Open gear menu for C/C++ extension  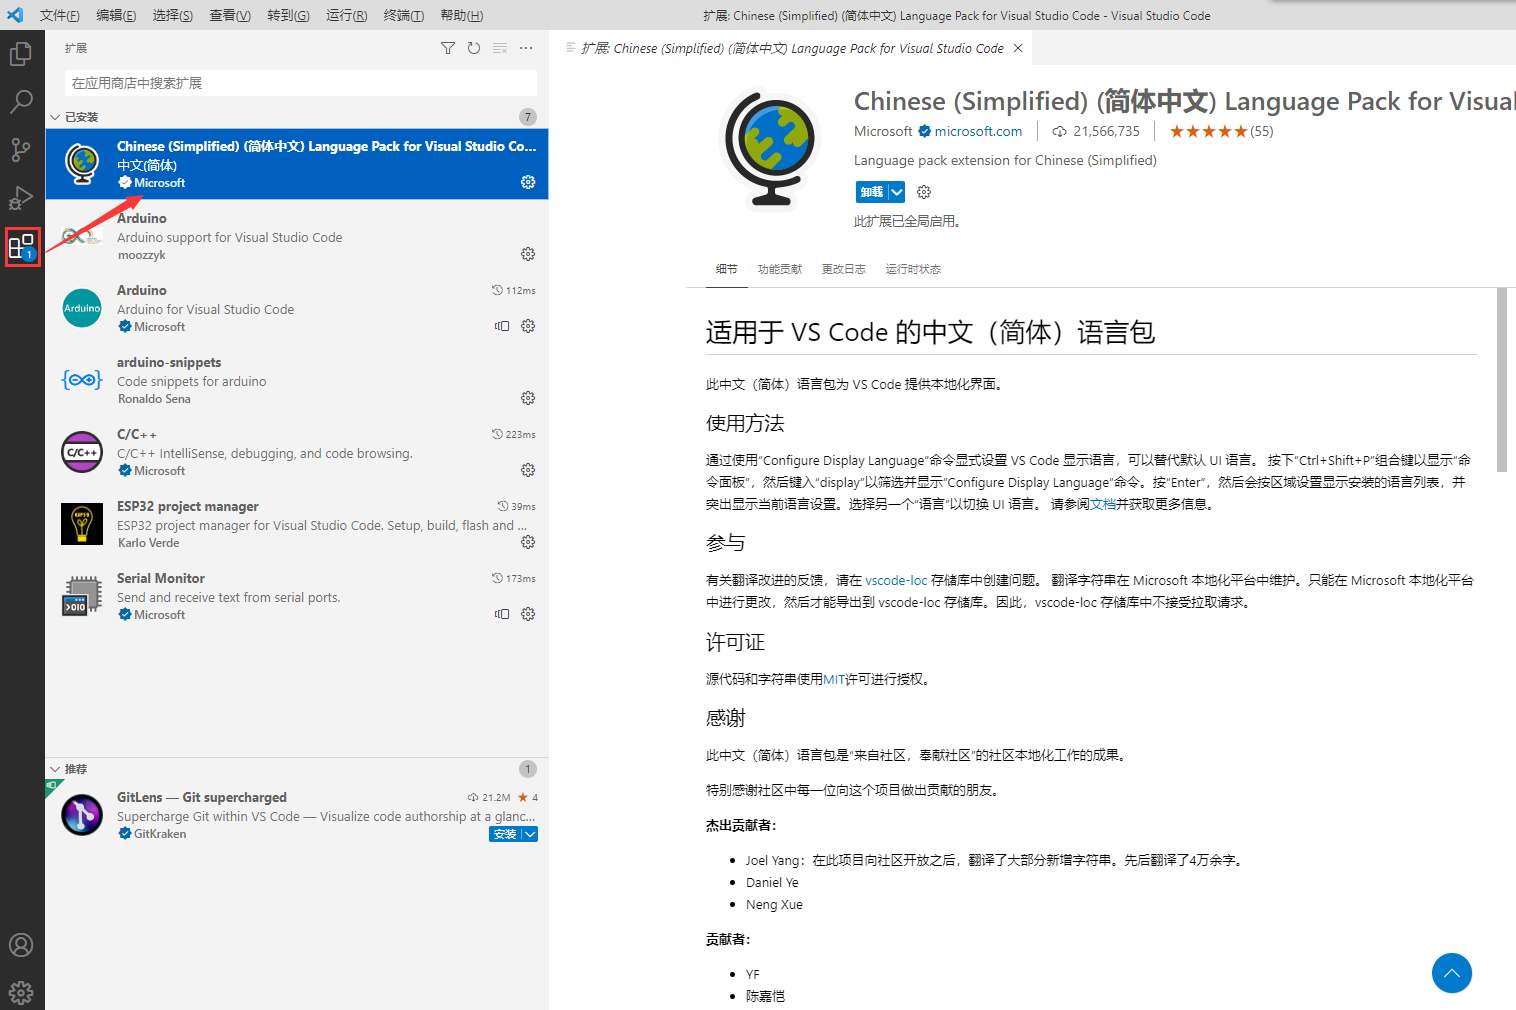click(528, 470)
